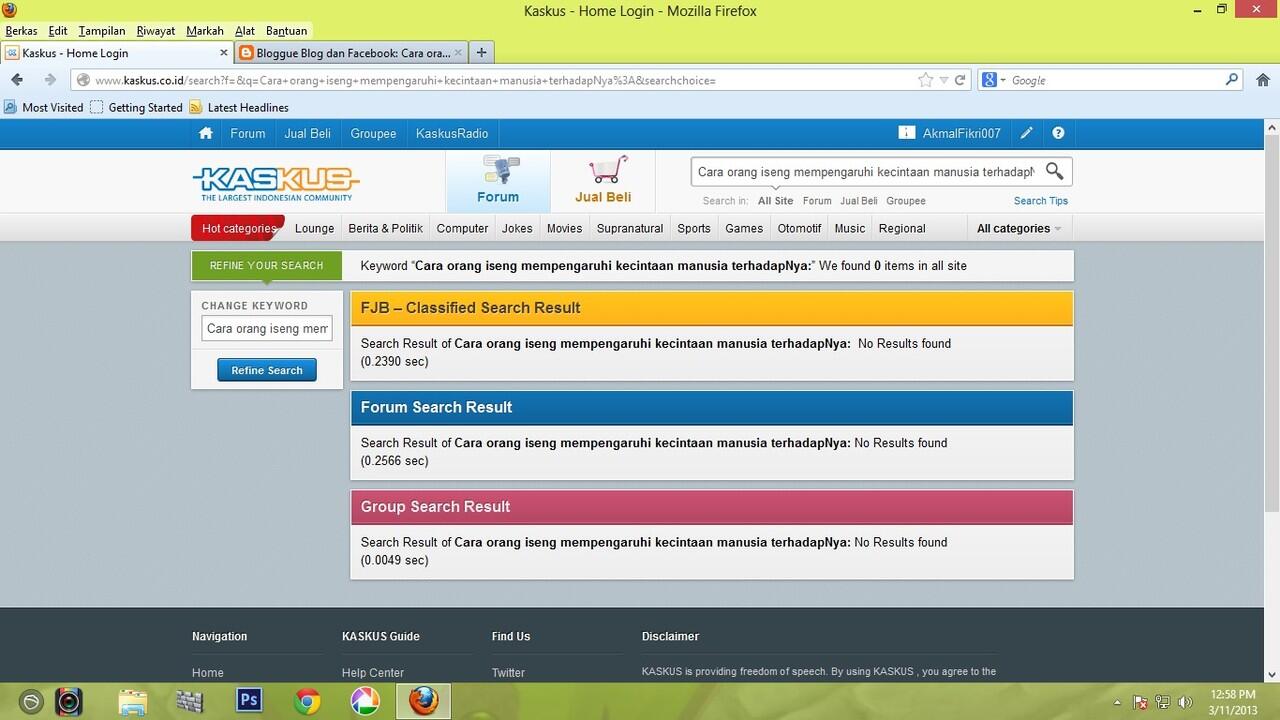Open Google Chrome from the taskbar
Viewport: 1280px width, 720px height.
click(x=307, y=701)
